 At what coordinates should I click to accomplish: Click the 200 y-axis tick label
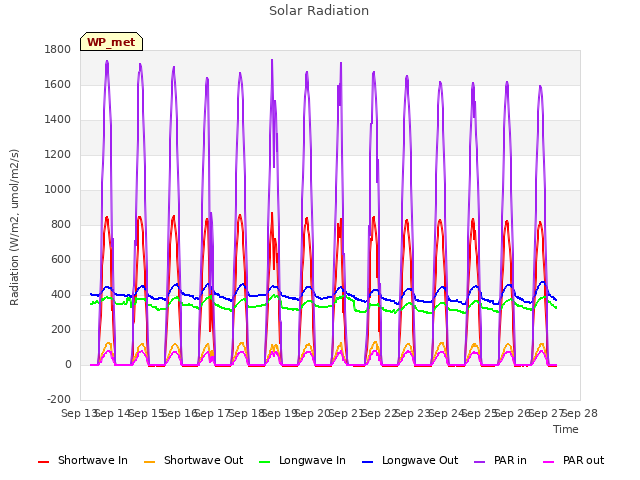pyautogui.click(x=61, y=330)
